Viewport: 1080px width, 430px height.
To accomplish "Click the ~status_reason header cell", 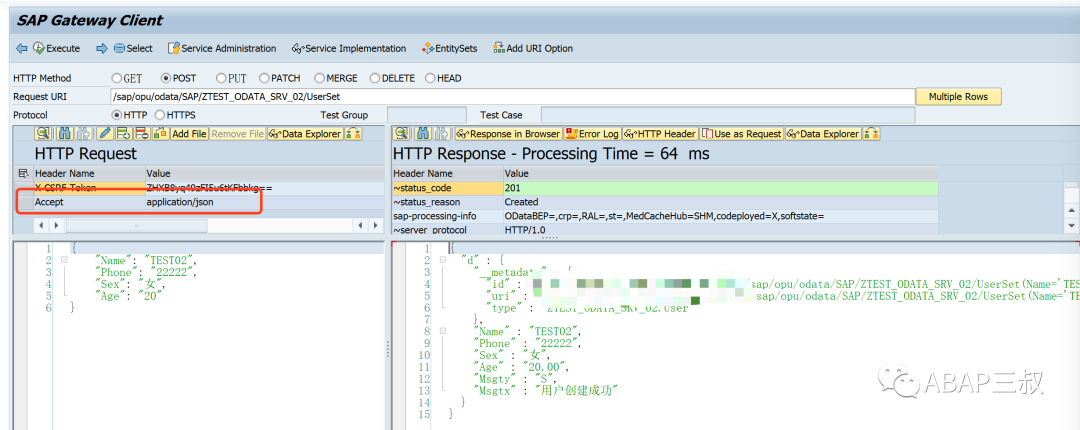I will tap(447, 202).
